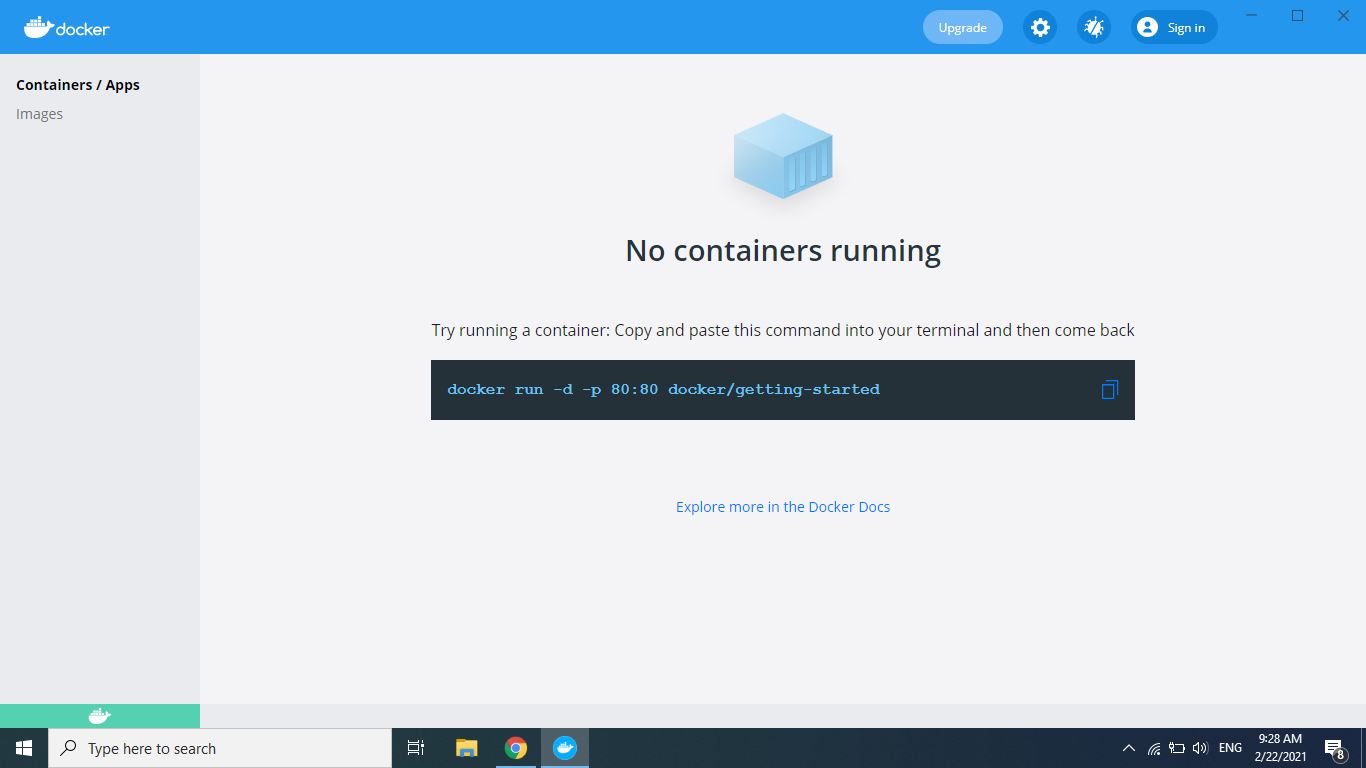Click the Docker Desktop taskbar icon
Viewport: 1366px width, 768px height.
[x=565, y=748]
